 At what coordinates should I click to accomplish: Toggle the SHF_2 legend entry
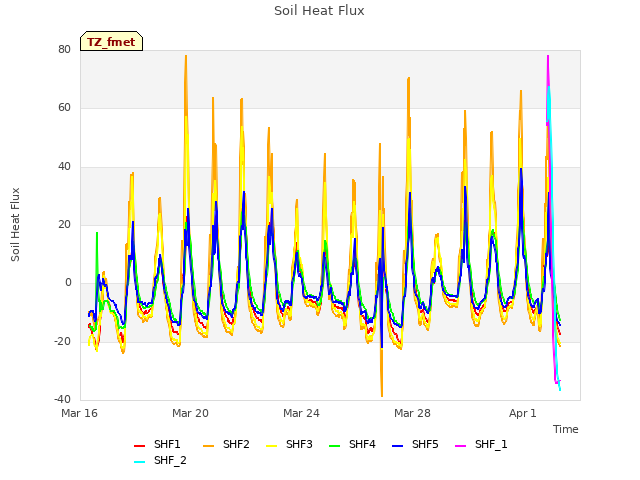tap(160, 461)
